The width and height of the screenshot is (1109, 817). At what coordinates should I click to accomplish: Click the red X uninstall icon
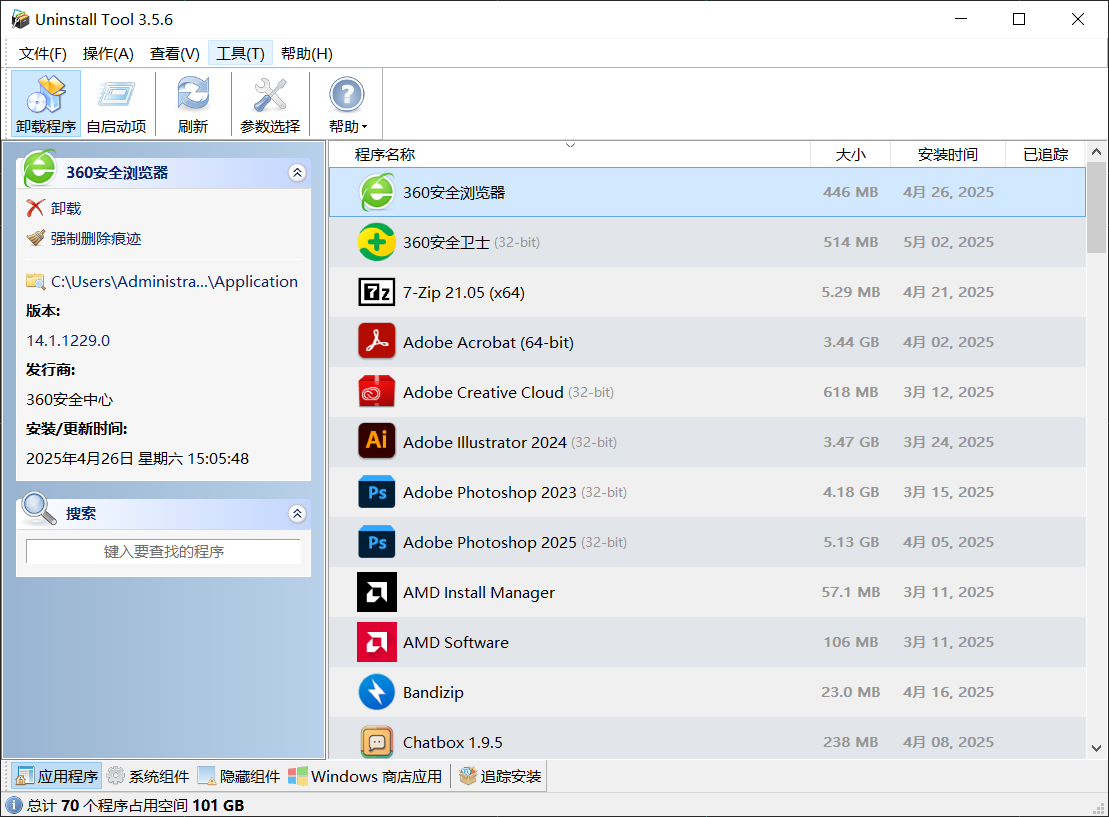tap(35, 208)
